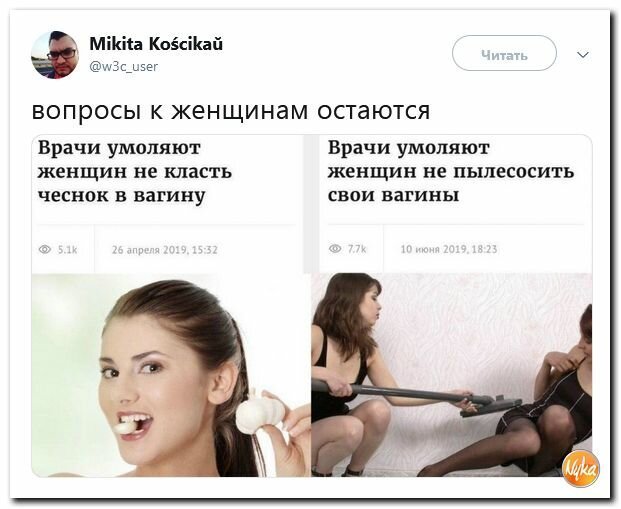Click the eye views icon showing 7.7k
This screenshot has width=621, height=509.
tap(335, 248)
